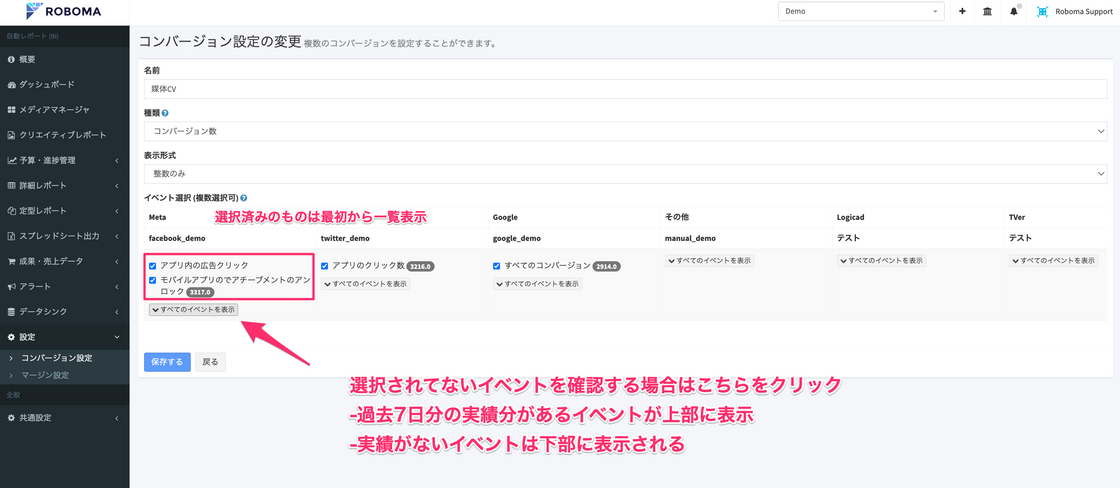Click help icon next to イベント選択 label
Image resolution: width=1120 pixels, height=488 pixels.
point(244,197)
